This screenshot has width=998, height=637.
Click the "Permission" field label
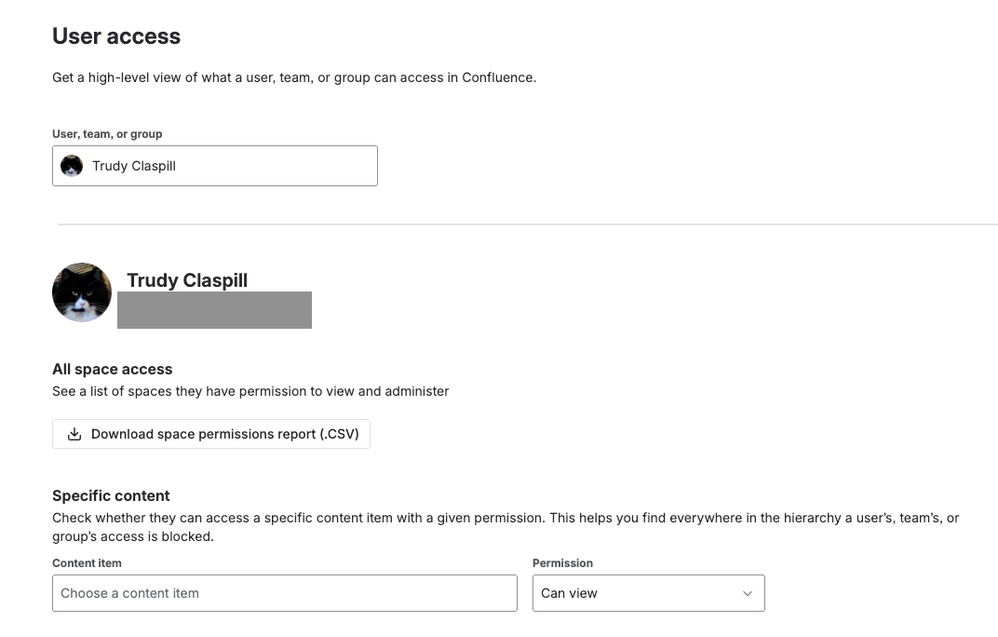pos(562,563)
